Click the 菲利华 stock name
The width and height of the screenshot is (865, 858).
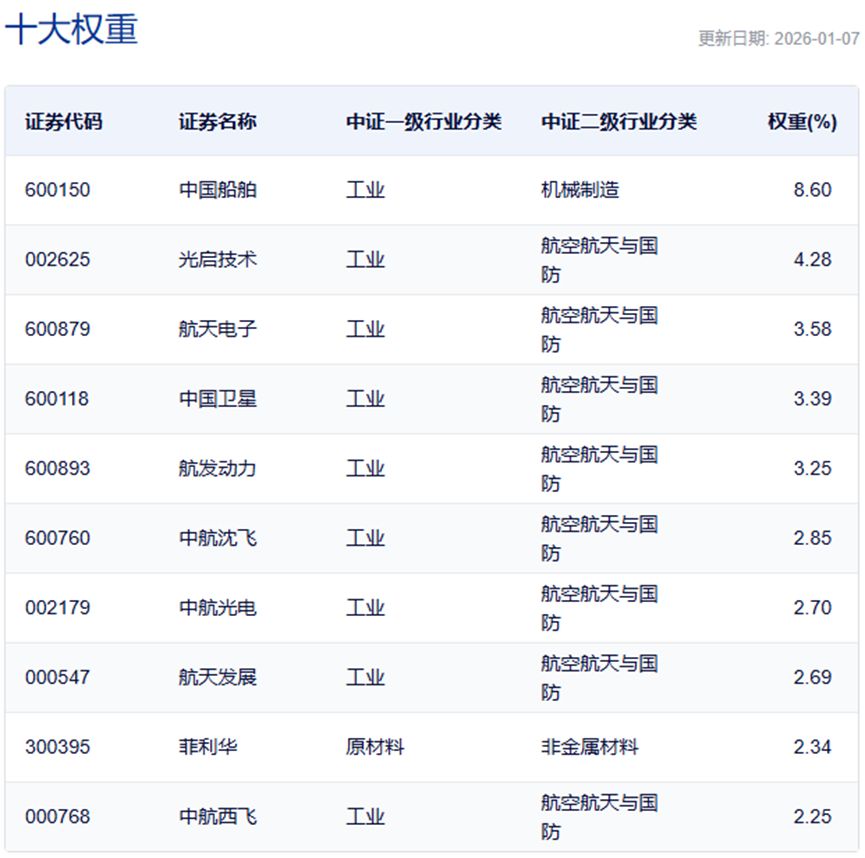(208, 747)
